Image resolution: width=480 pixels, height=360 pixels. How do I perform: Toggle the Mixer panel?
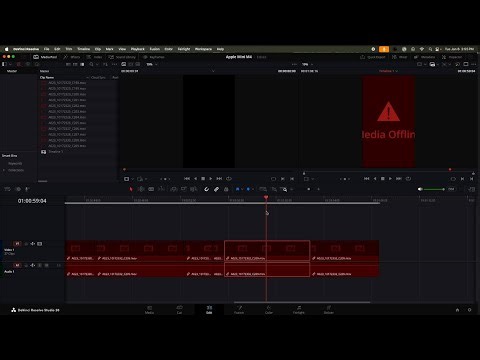(399, 57)
